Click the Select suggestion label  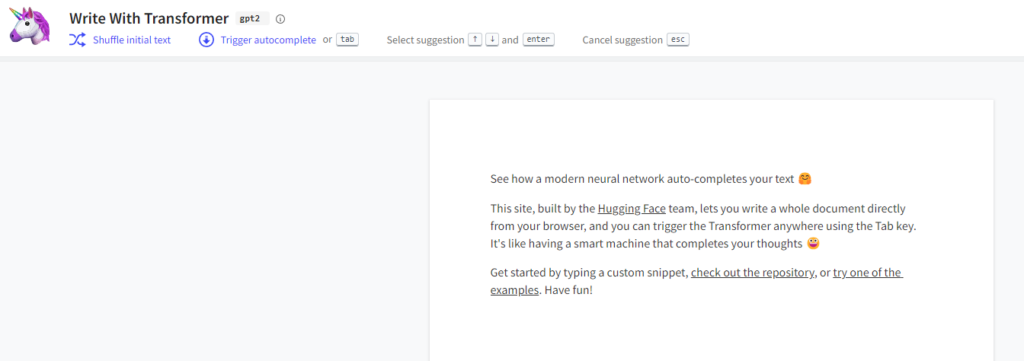click(x=426, y=40)
